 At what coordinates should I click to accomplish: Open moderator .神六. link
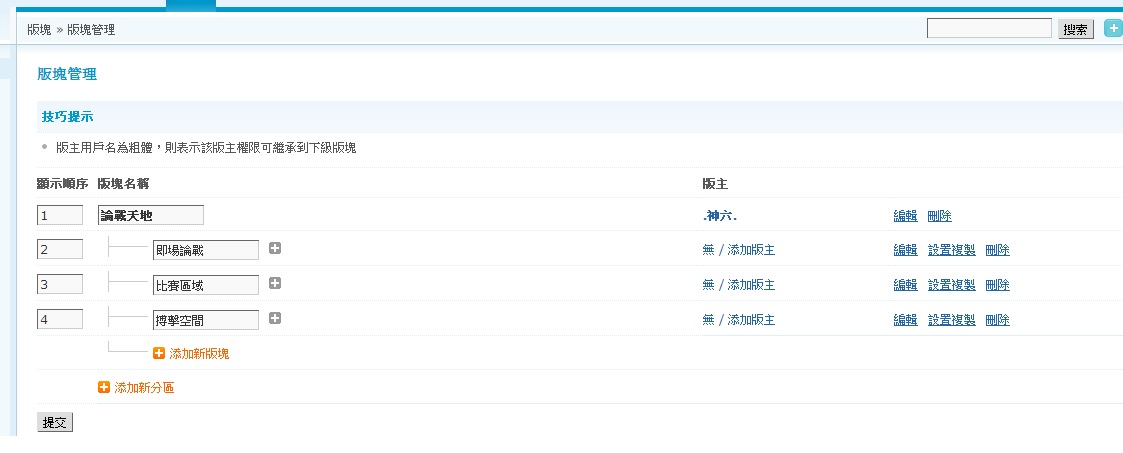click(x=720, y=216)
